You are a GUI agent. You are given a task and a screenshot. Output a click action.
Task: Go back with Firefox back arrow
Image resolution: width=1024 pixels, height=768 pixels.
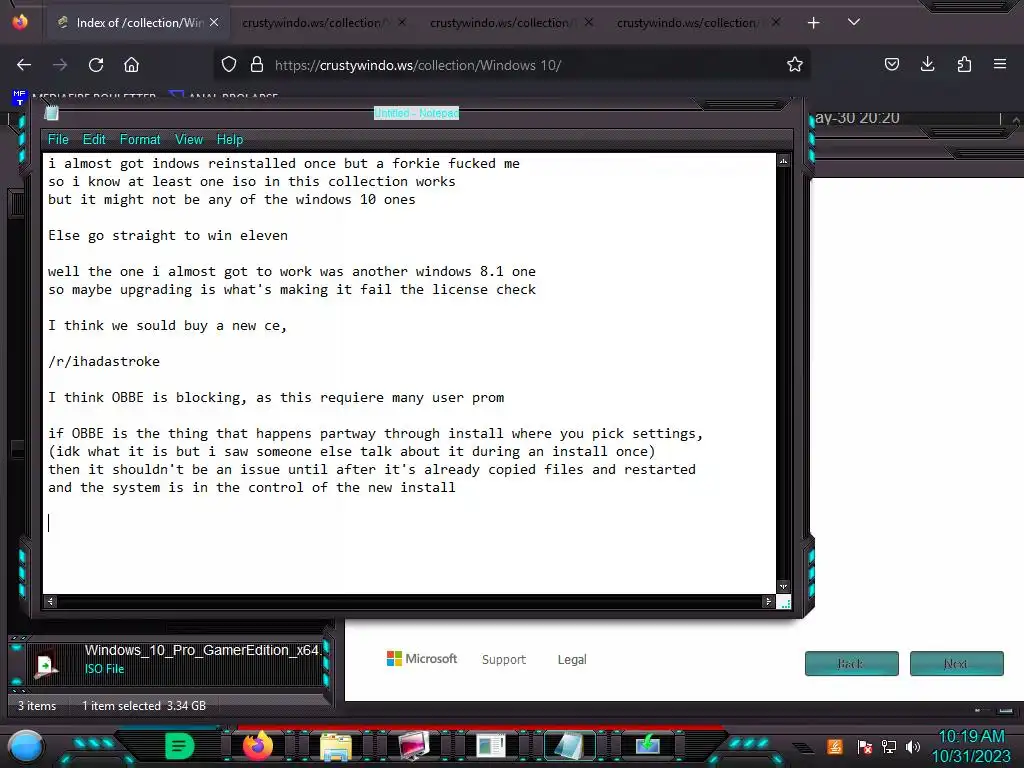coord(24,65)
